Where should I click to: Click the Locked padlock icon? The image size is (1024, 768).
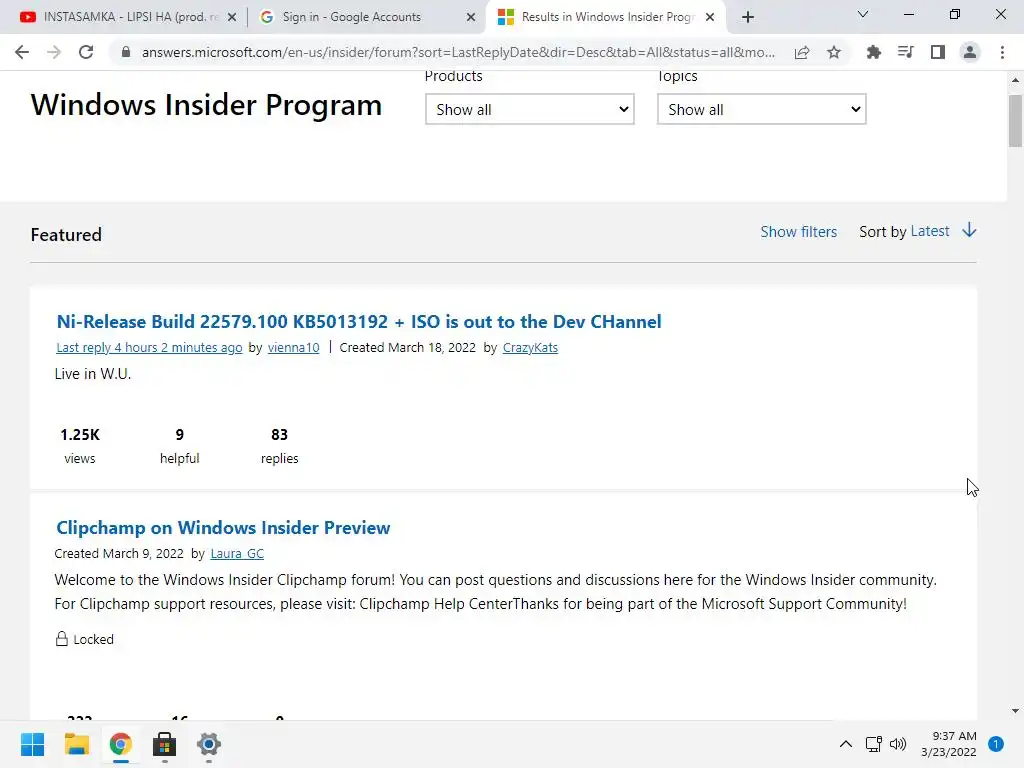click(61, 639)
